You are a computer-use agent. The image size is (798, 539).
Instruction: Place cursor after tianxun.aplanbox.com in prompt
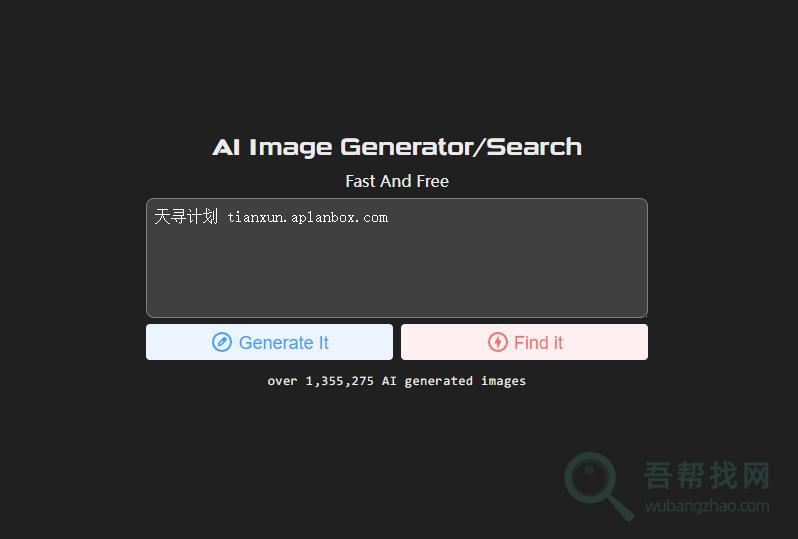click(389, 217)
